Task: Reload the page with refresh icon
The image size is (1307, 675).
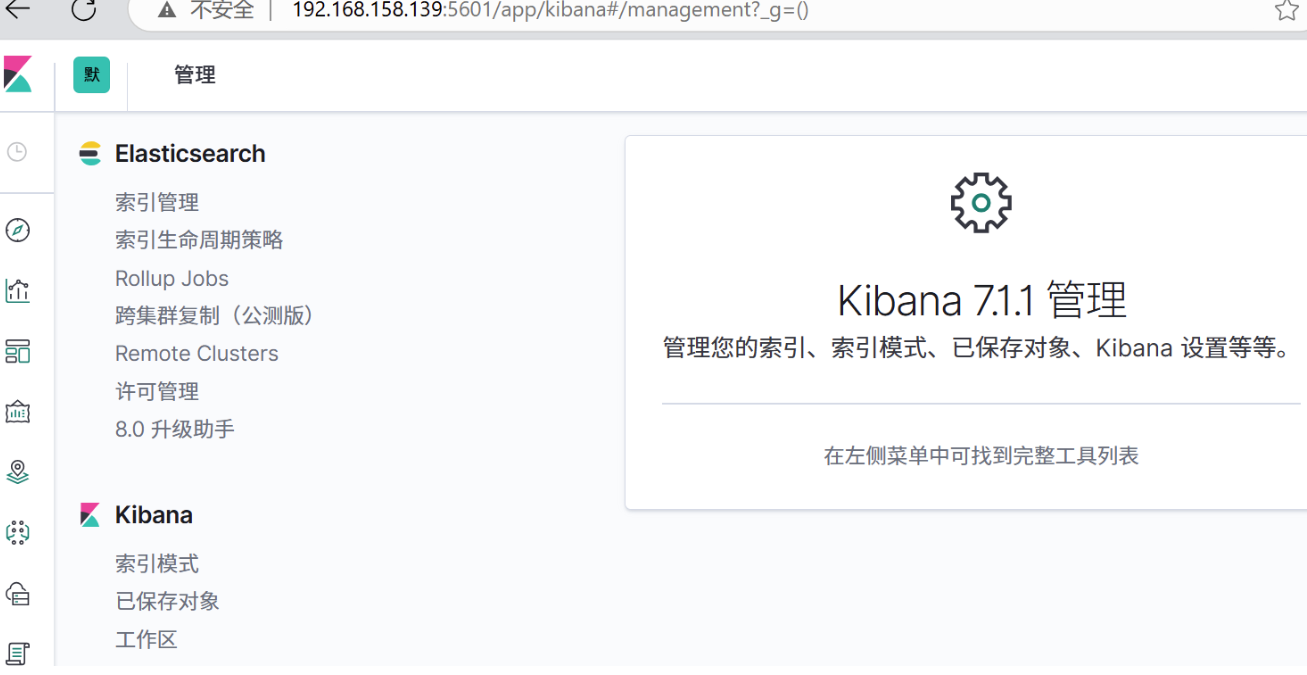Action: coord(84,10)
